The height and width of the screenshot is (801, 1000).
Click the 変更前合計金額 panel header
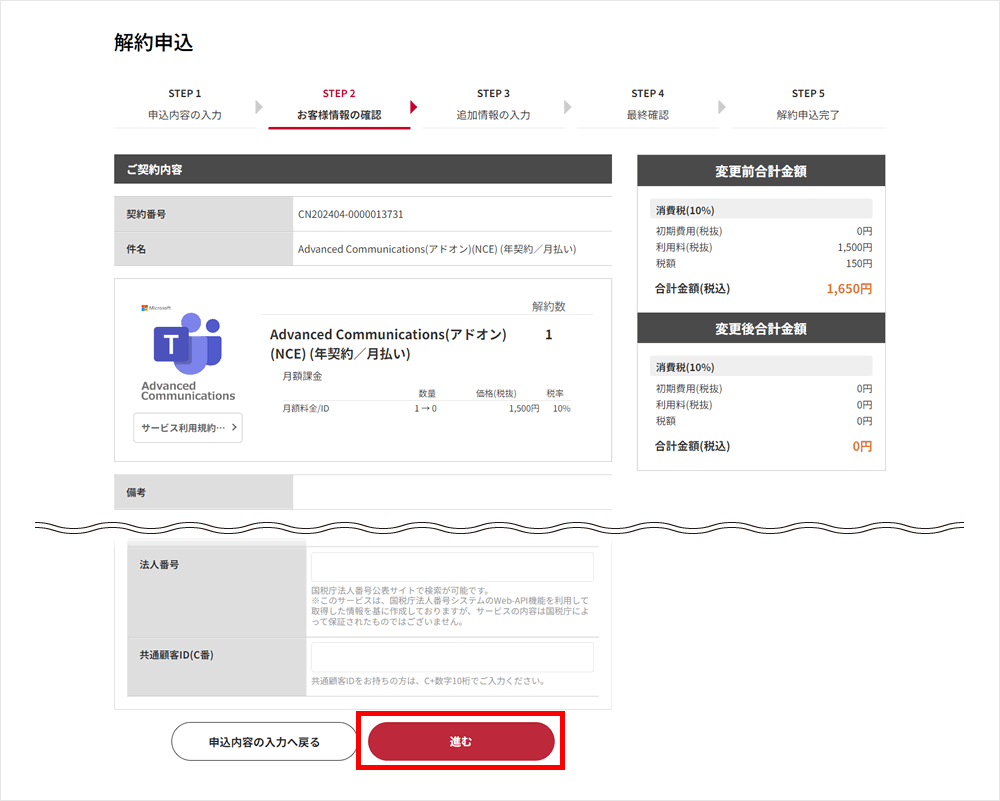pyautogui.click(x=761, y=170)
